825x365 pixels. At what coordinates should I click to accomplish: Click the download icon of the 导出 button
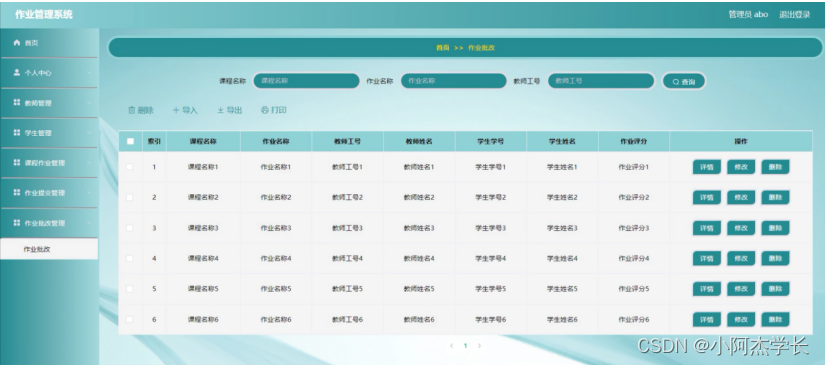(x=221, y=110)
